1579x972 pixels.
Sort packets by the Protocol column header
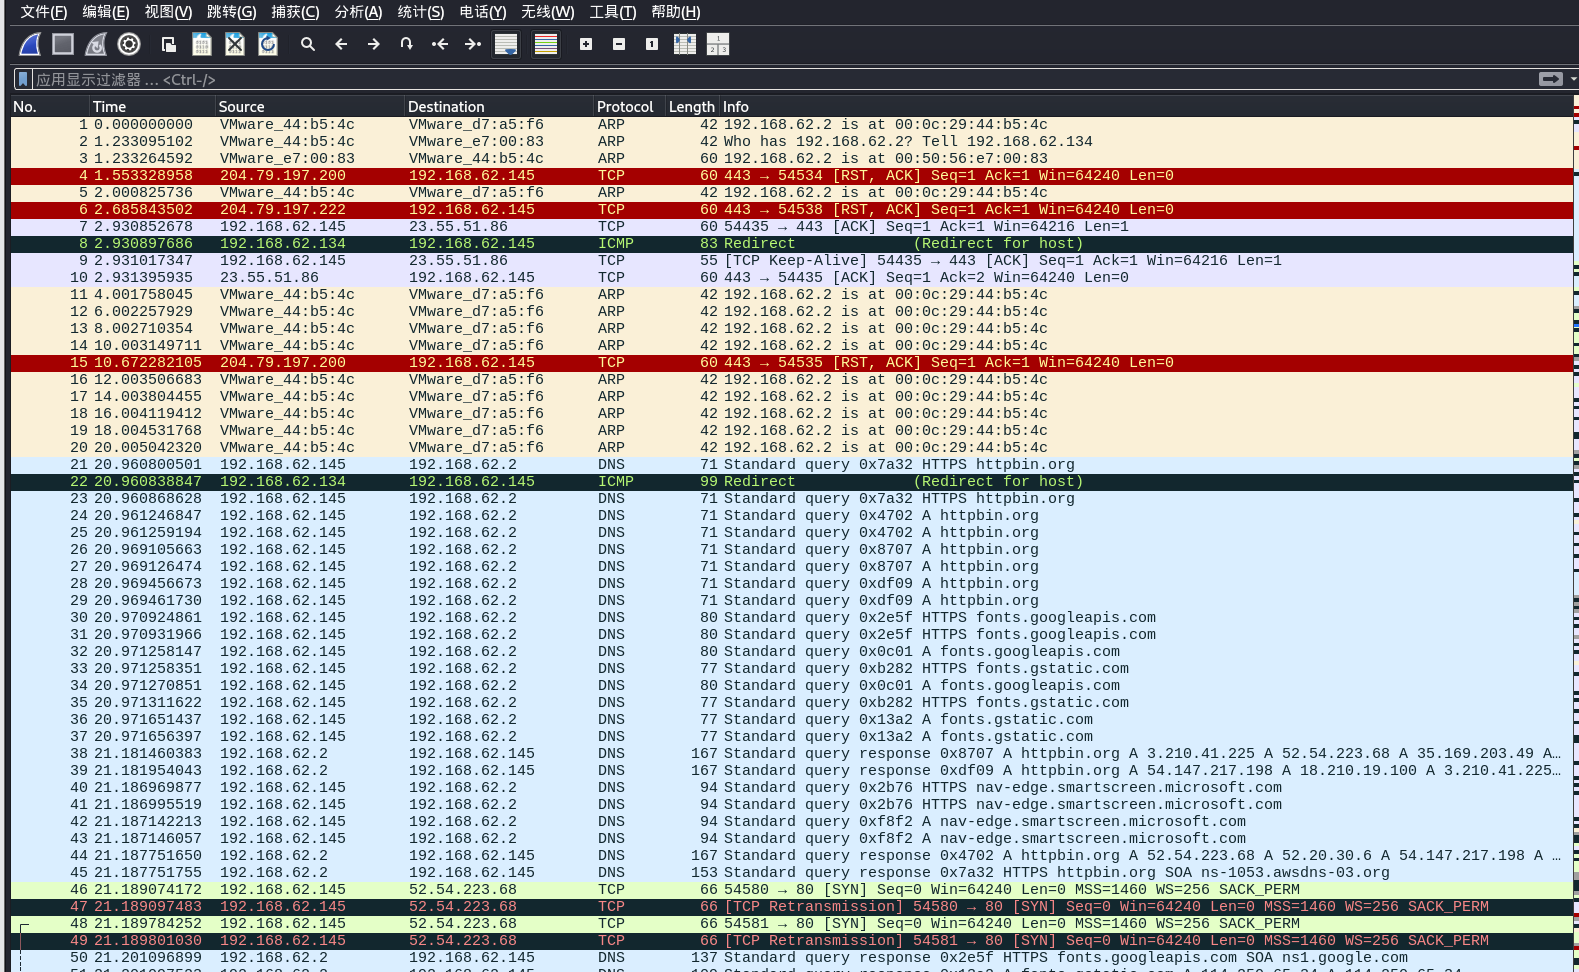click(x=625, y=106)
